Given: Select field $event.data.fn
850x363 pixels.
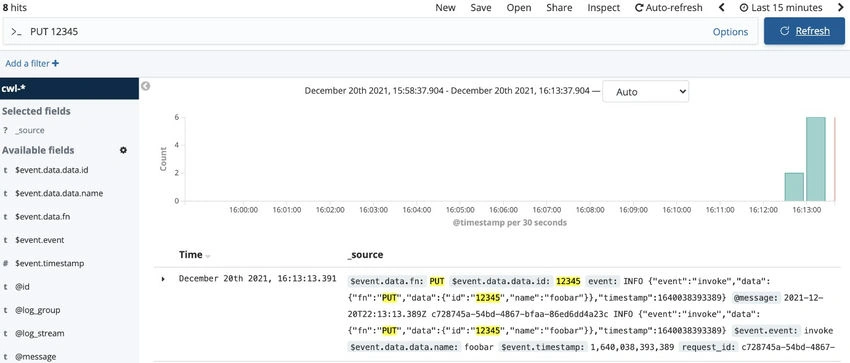Looking at the screenshot, I should (x=42, y=217).
